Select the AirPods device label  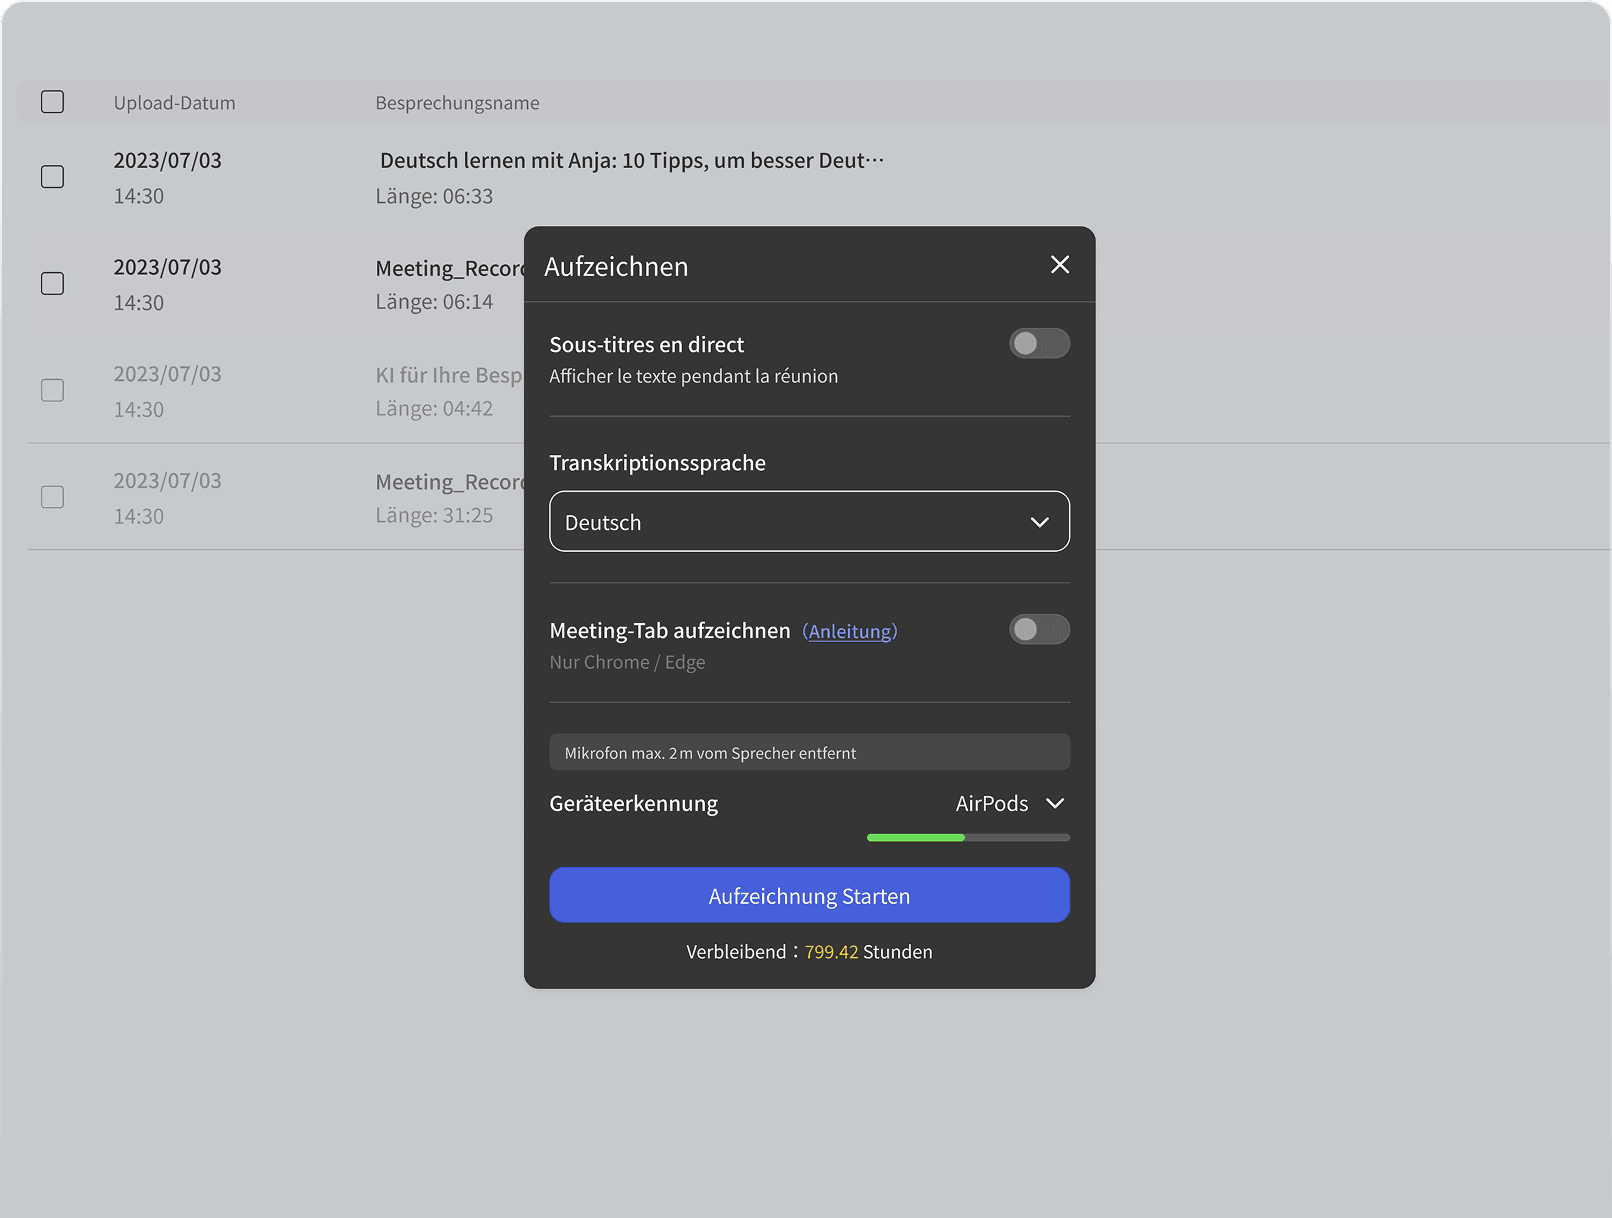991,804
